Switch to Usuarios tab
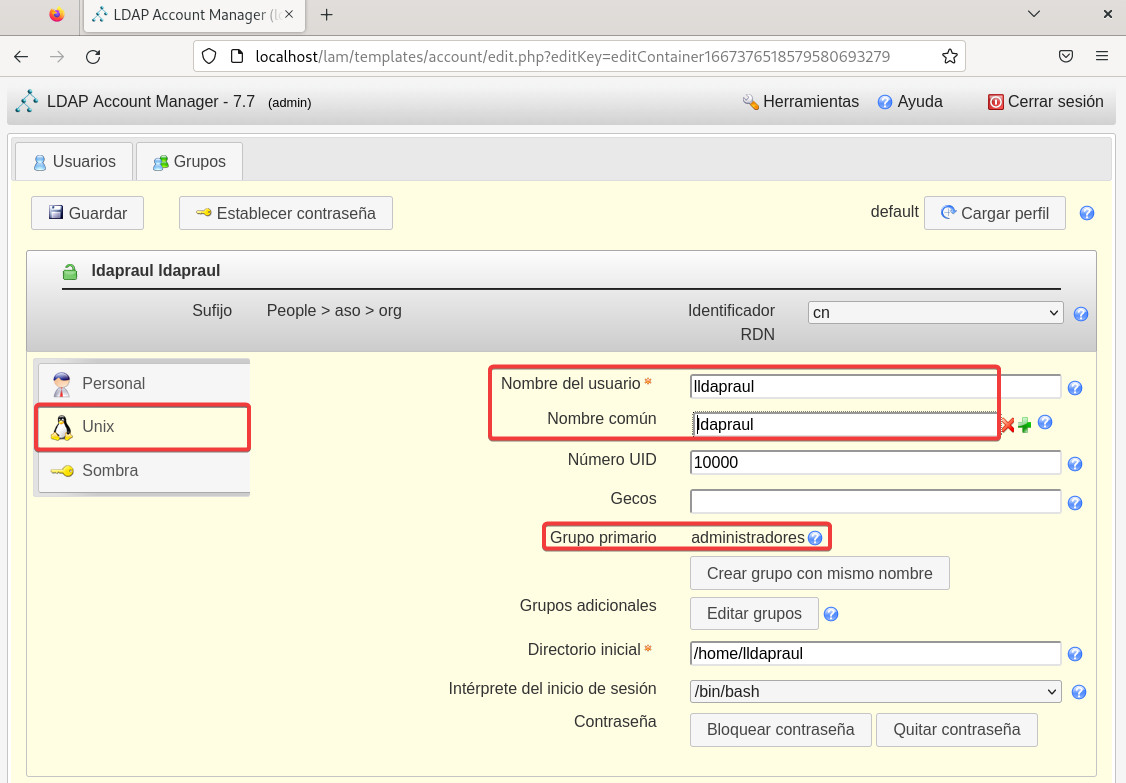The image size is (1126, 783). click(x=73, y=161)
